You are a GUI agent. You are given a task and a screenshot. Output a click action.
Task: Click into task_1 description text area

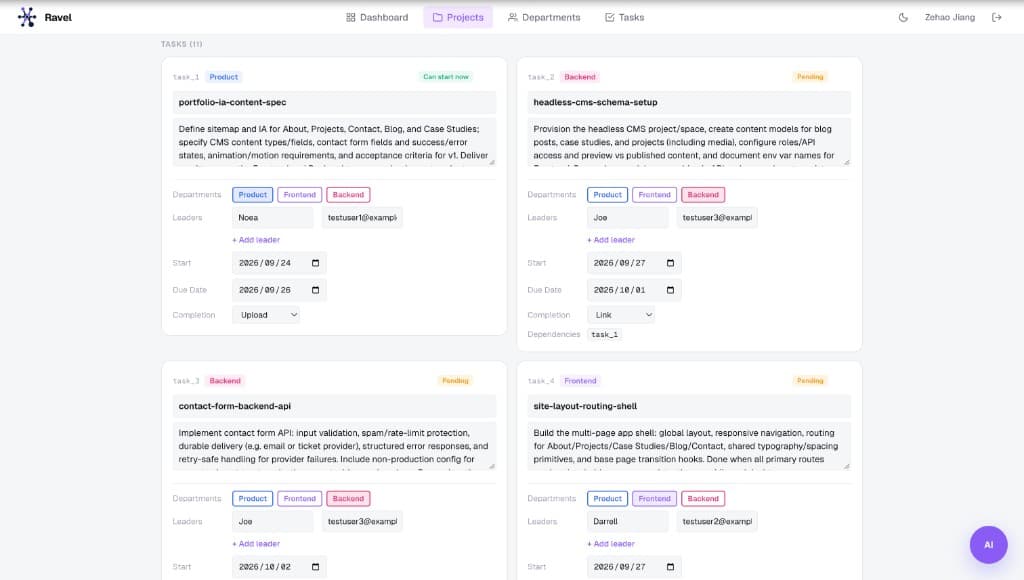point(334,142)
